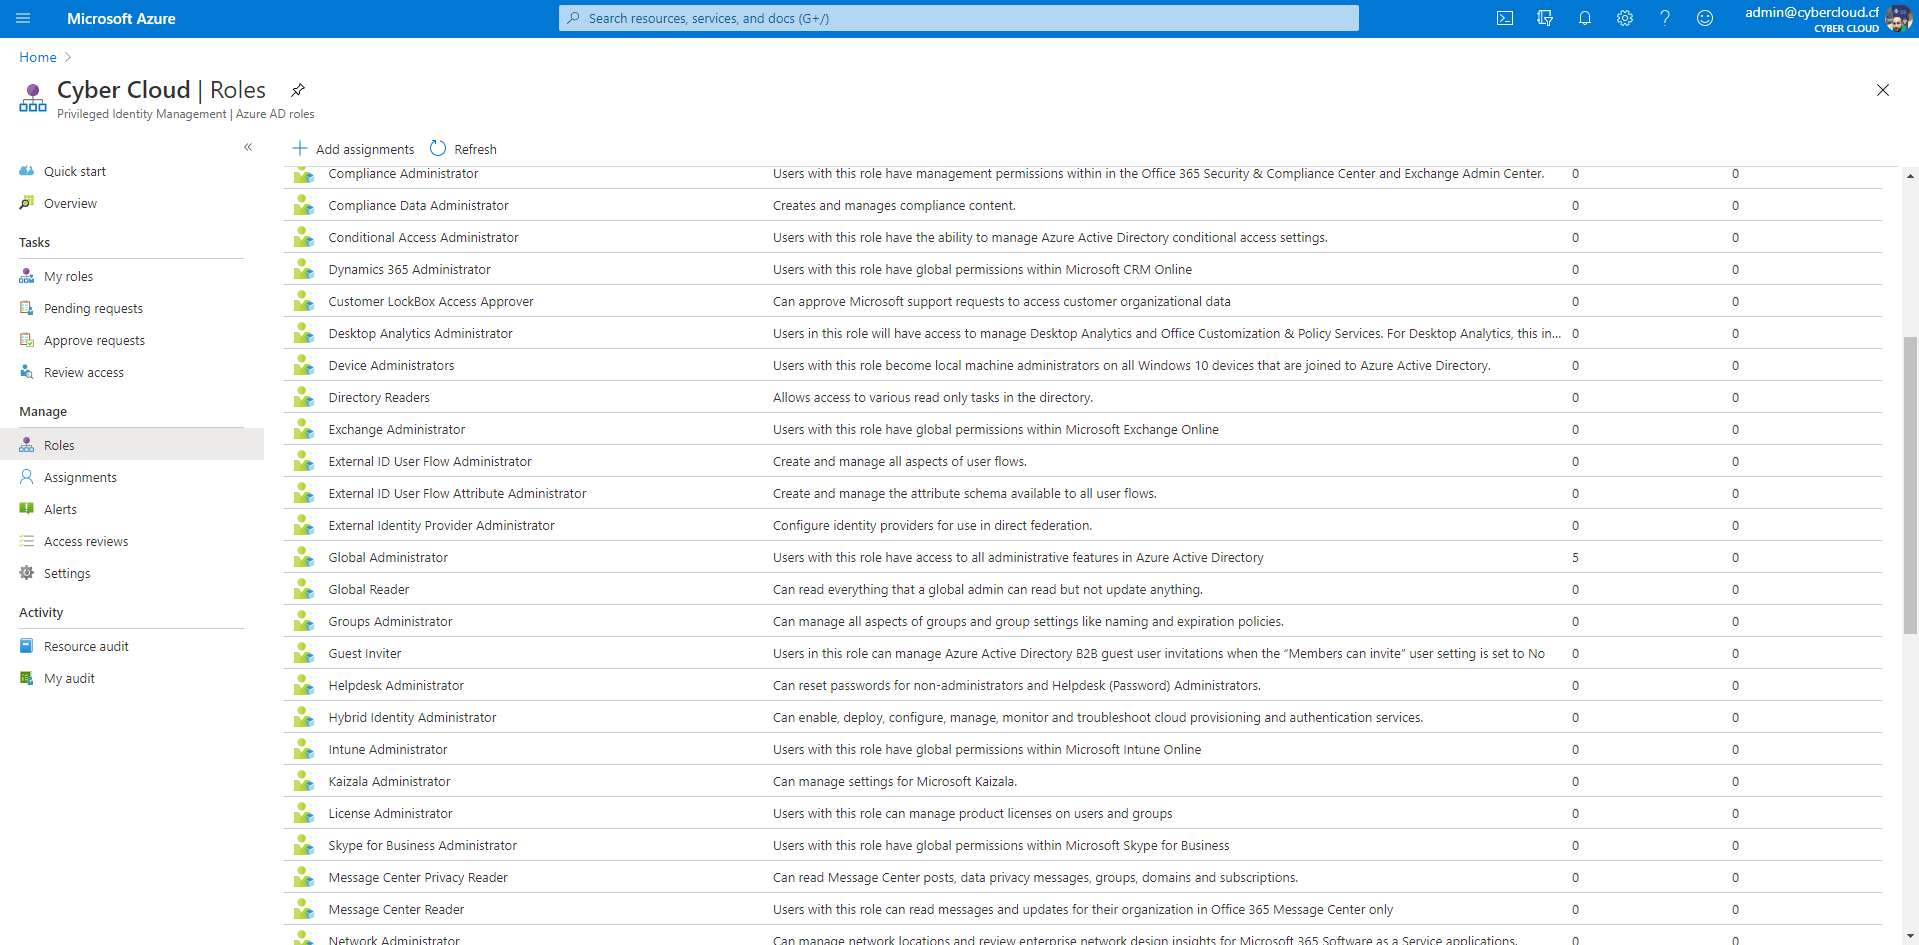Viewport: 1919px width, 945px height.
Task: Open Settings under Manage section
Action: pos(67,573)
